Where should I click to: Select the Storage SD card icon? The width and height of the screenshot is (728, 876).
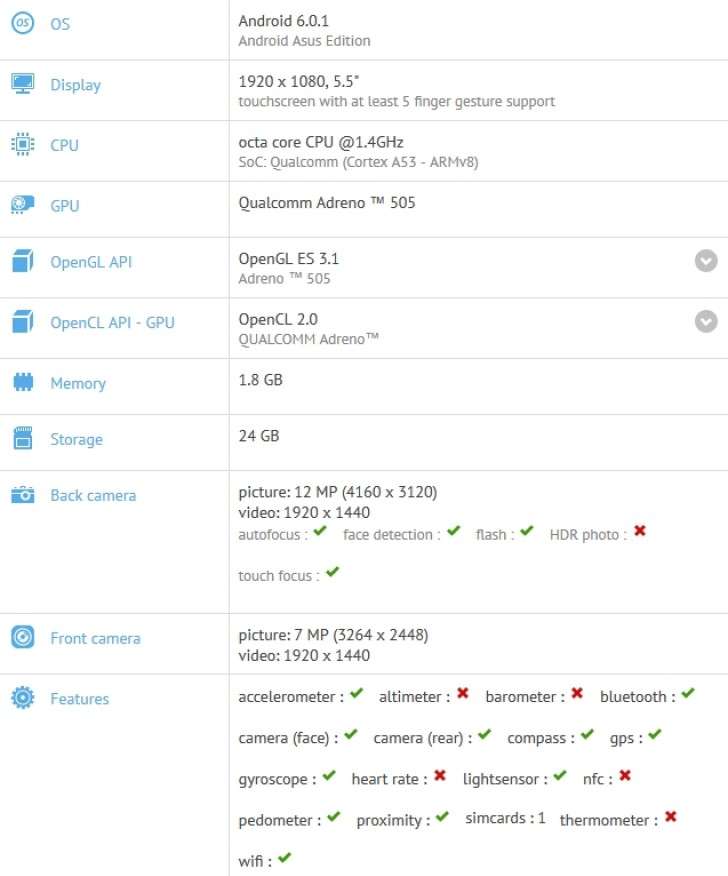(22, 438)
